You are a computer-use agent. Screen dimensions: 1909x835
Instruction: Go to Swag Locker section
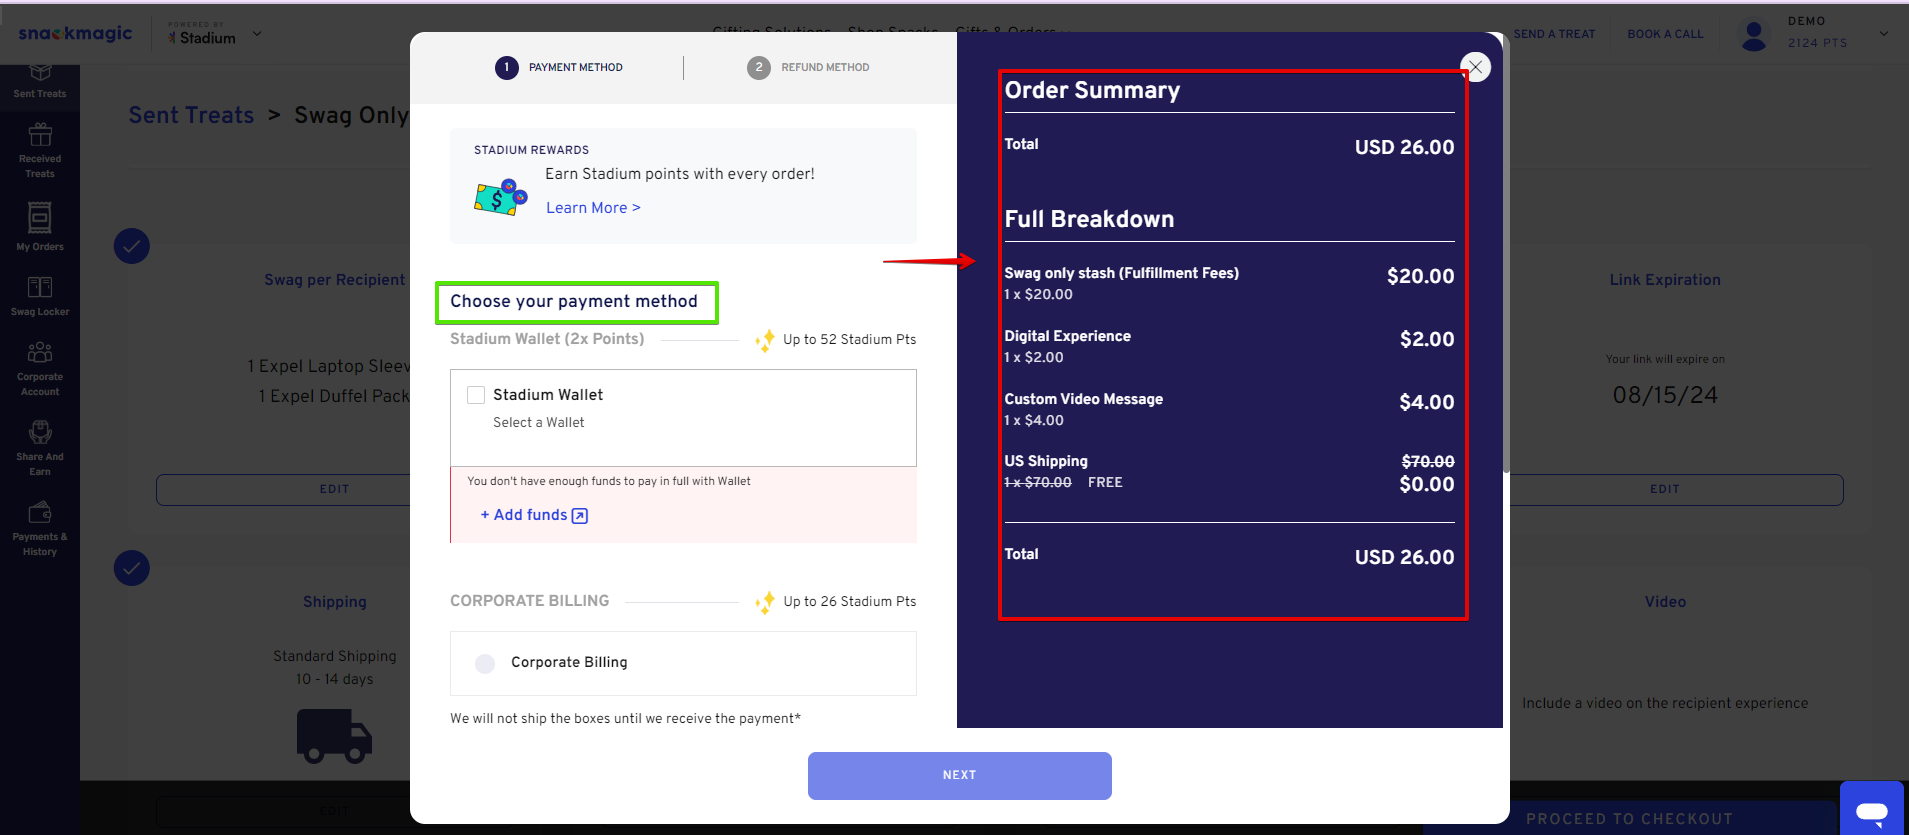click(x=40, y=296)
